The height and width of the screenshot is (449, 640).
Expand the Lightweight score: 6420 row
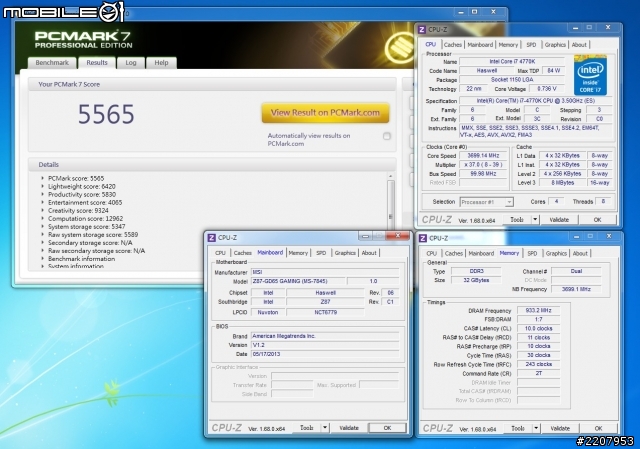coord(42,187)
